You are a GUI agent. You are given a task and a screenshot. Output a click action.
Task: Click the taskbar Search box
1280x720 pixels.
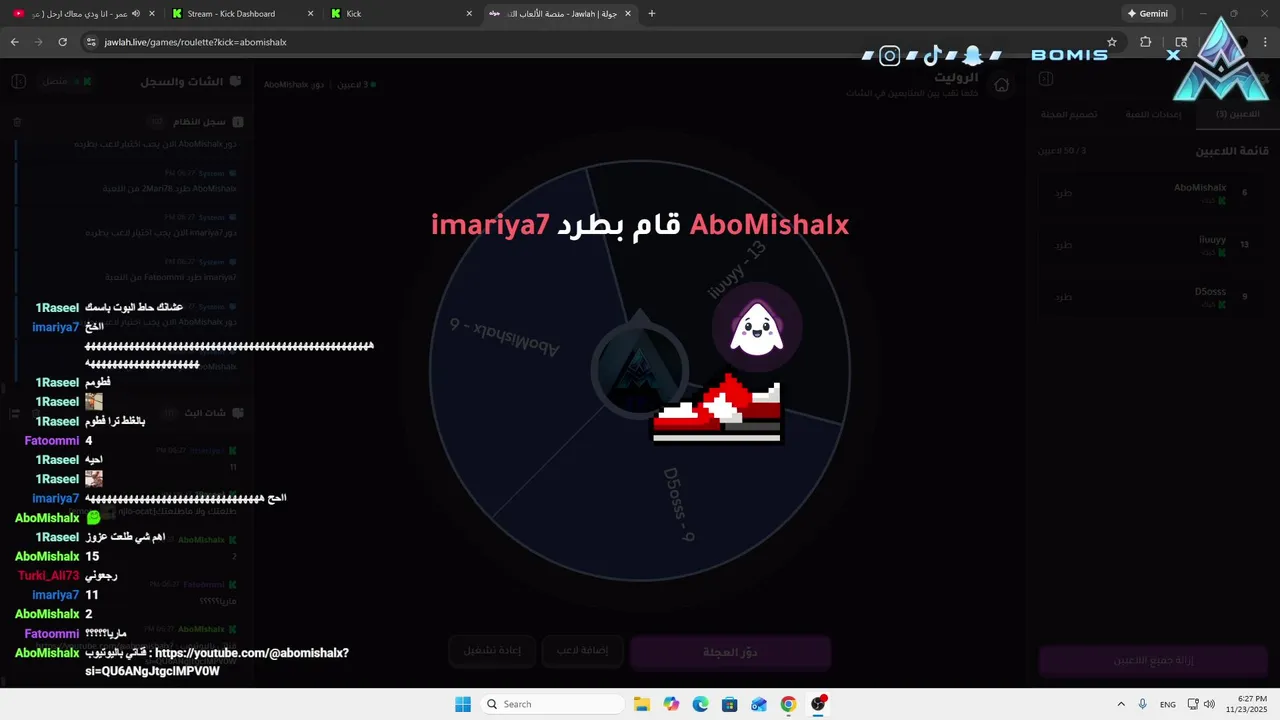pyautogui.click(x=551, y=704)
